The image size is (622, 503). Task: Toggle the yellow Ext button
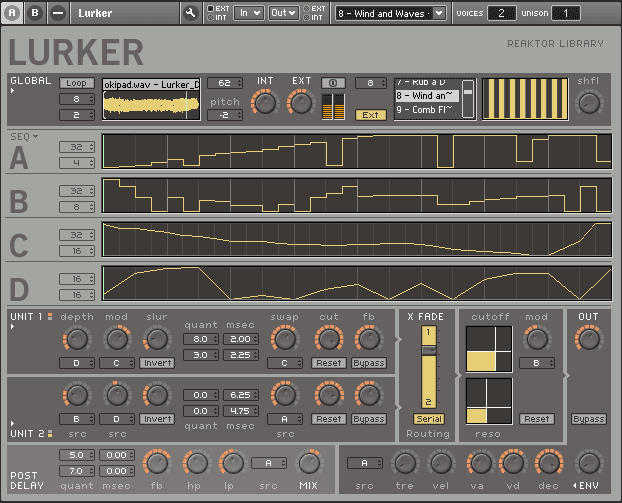coord(370,115)
